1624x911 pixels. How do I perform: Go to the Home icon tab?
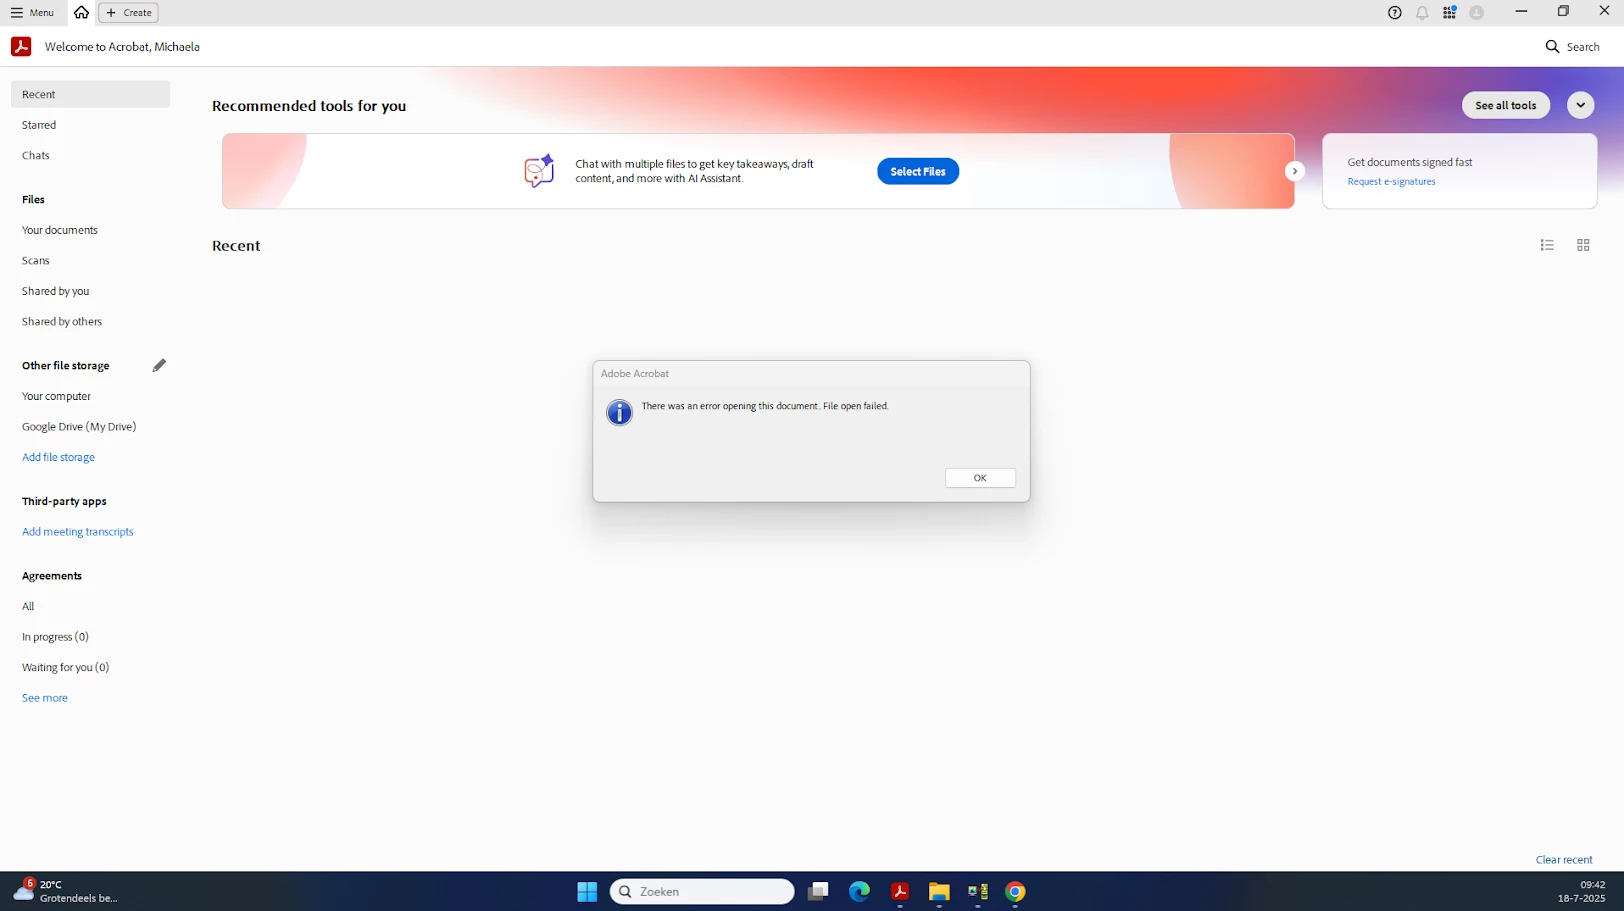pos(81,13)
